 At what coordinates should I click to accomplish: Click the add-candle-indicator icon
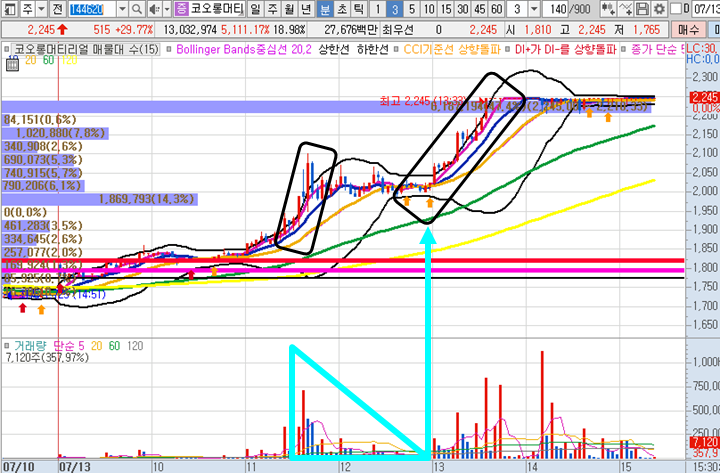[608, 9]
